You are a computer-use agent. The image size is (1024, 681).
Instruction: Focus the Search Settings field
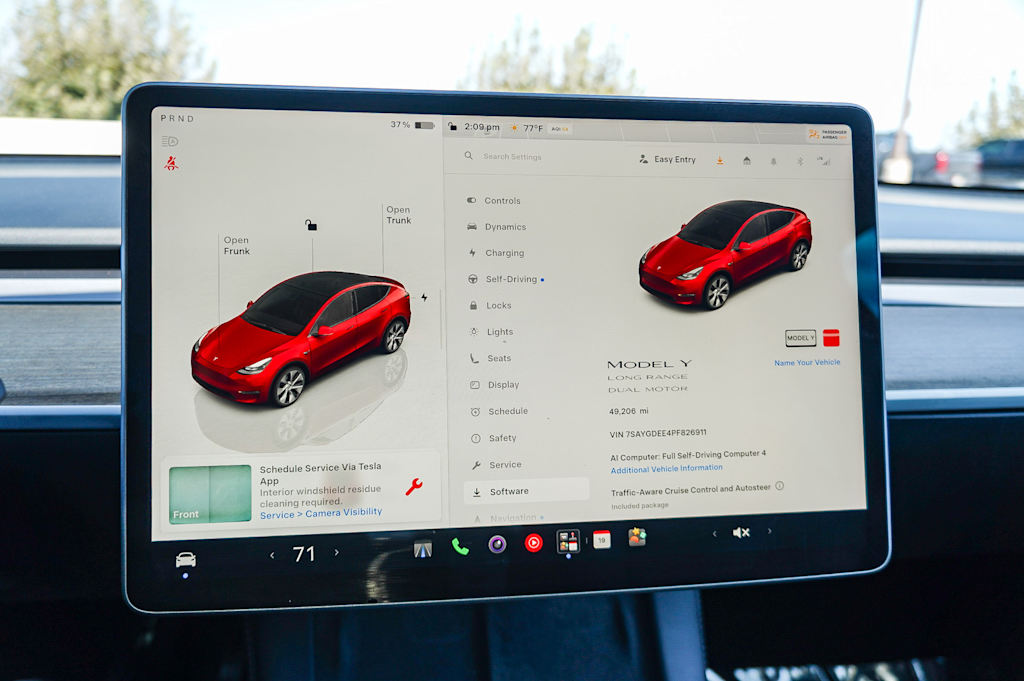coord(513,157)
